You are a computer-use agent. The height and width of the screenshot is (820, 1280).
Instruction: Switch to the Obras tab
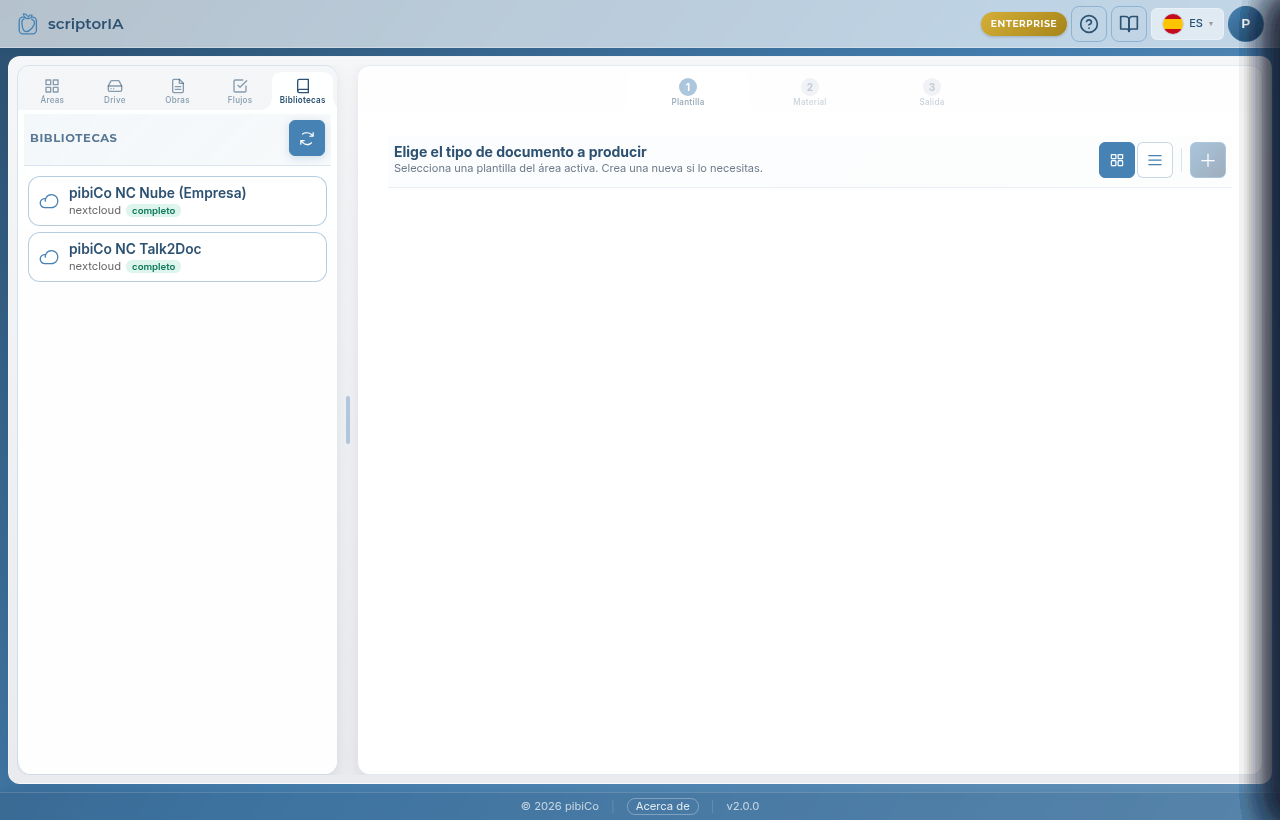click(x=177, y=91)
